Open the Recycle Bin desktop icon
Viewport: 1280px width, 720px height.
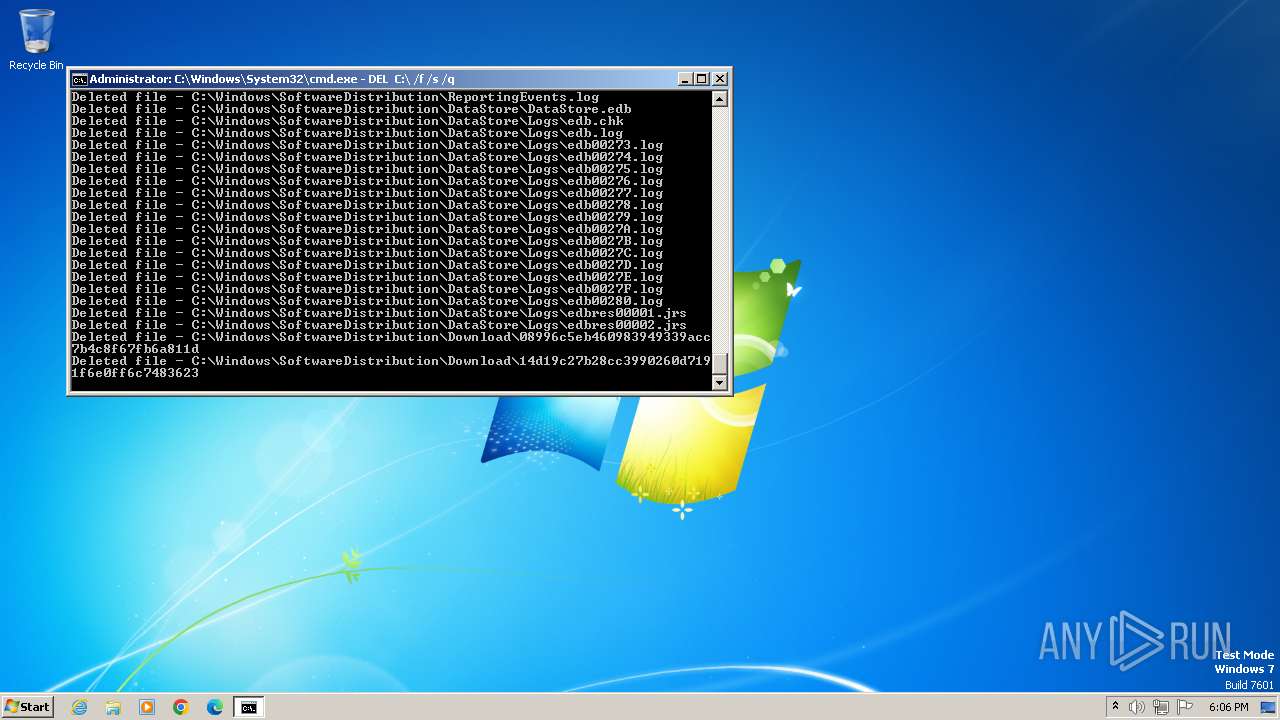pos(36,40)
